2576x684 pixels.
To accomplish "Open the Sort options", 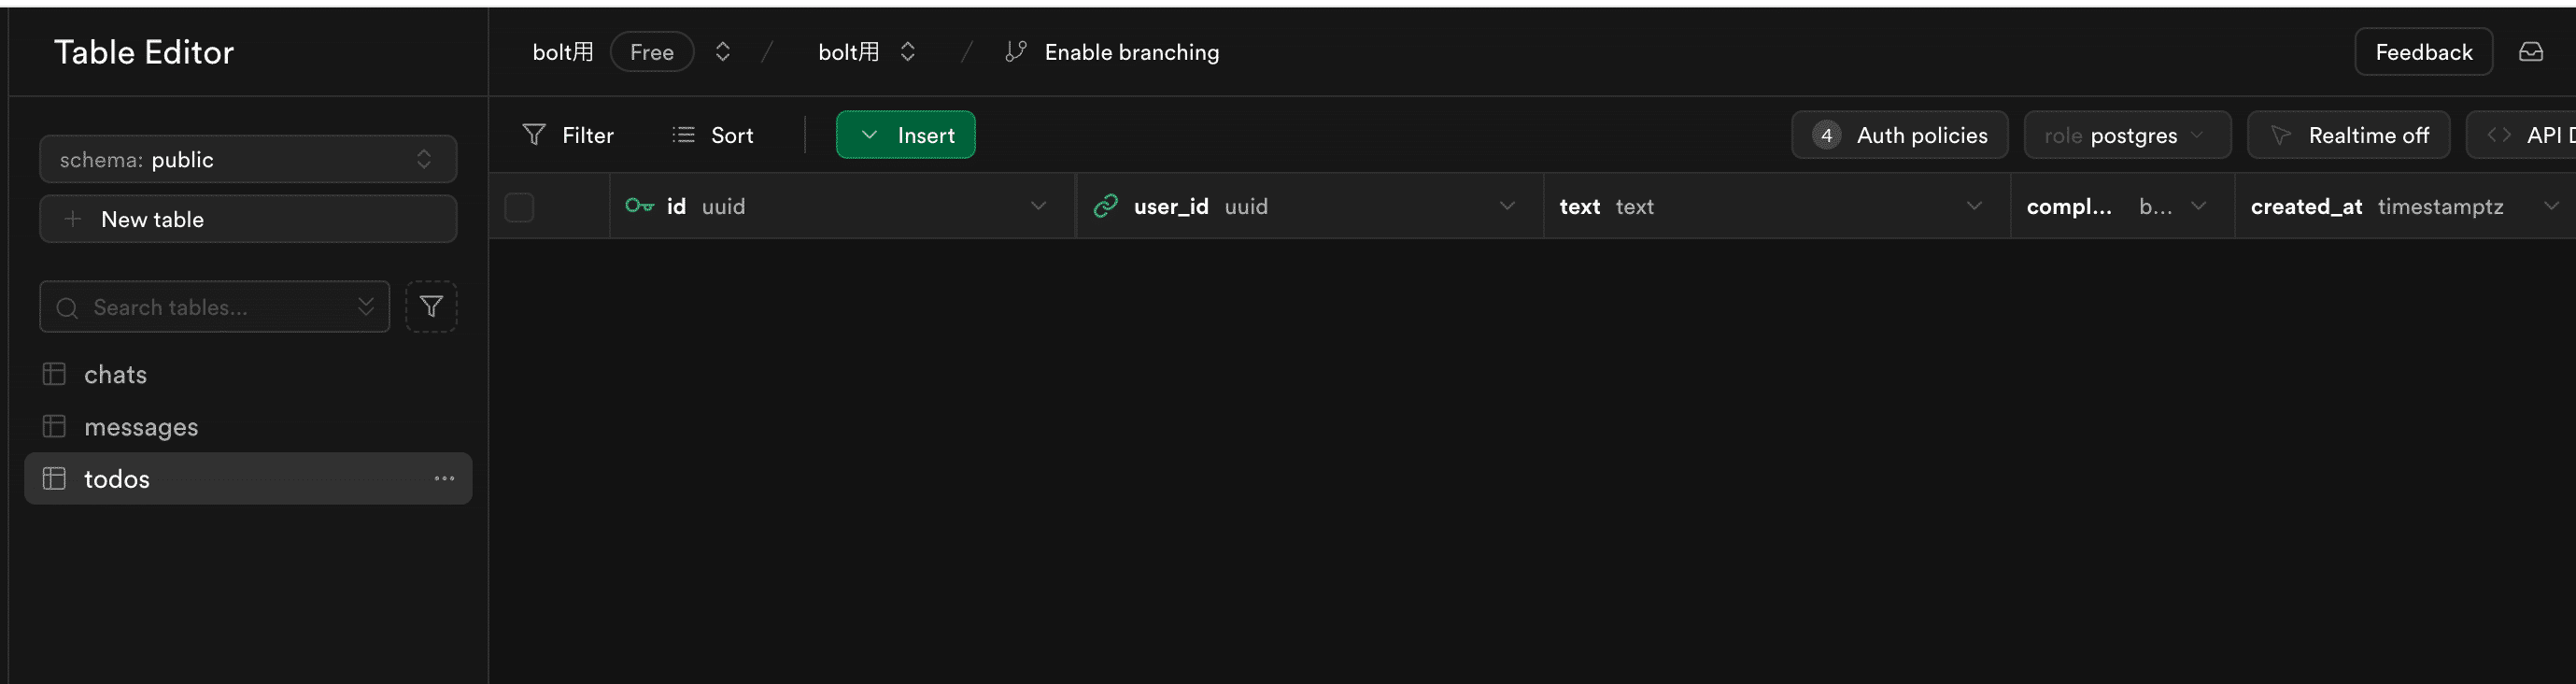I will point(713,135).
